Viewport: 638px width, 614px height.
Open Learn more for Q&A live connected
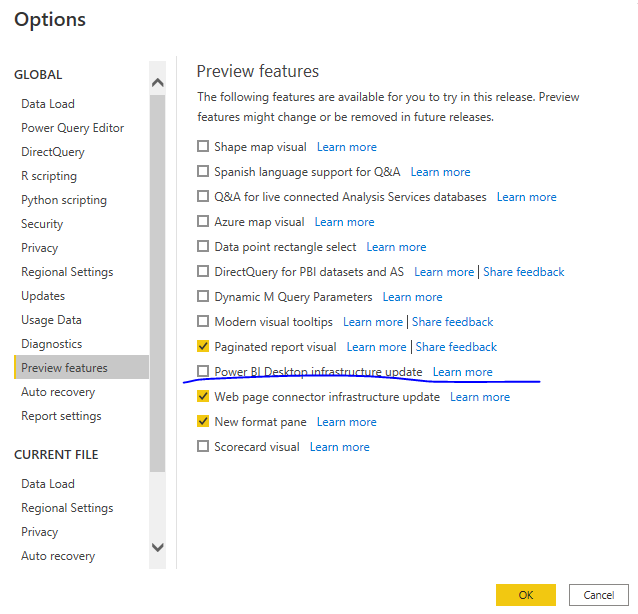point(527,197)
